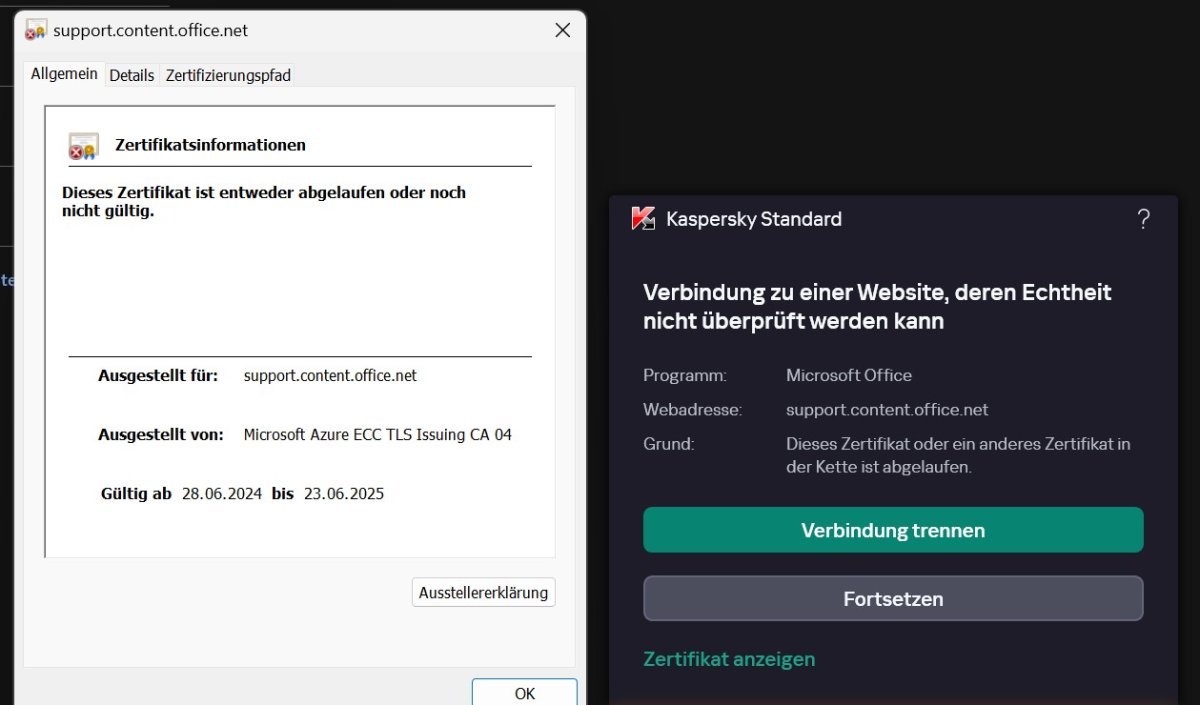
Task: Open the Details tab
Action: coord(132,75)
